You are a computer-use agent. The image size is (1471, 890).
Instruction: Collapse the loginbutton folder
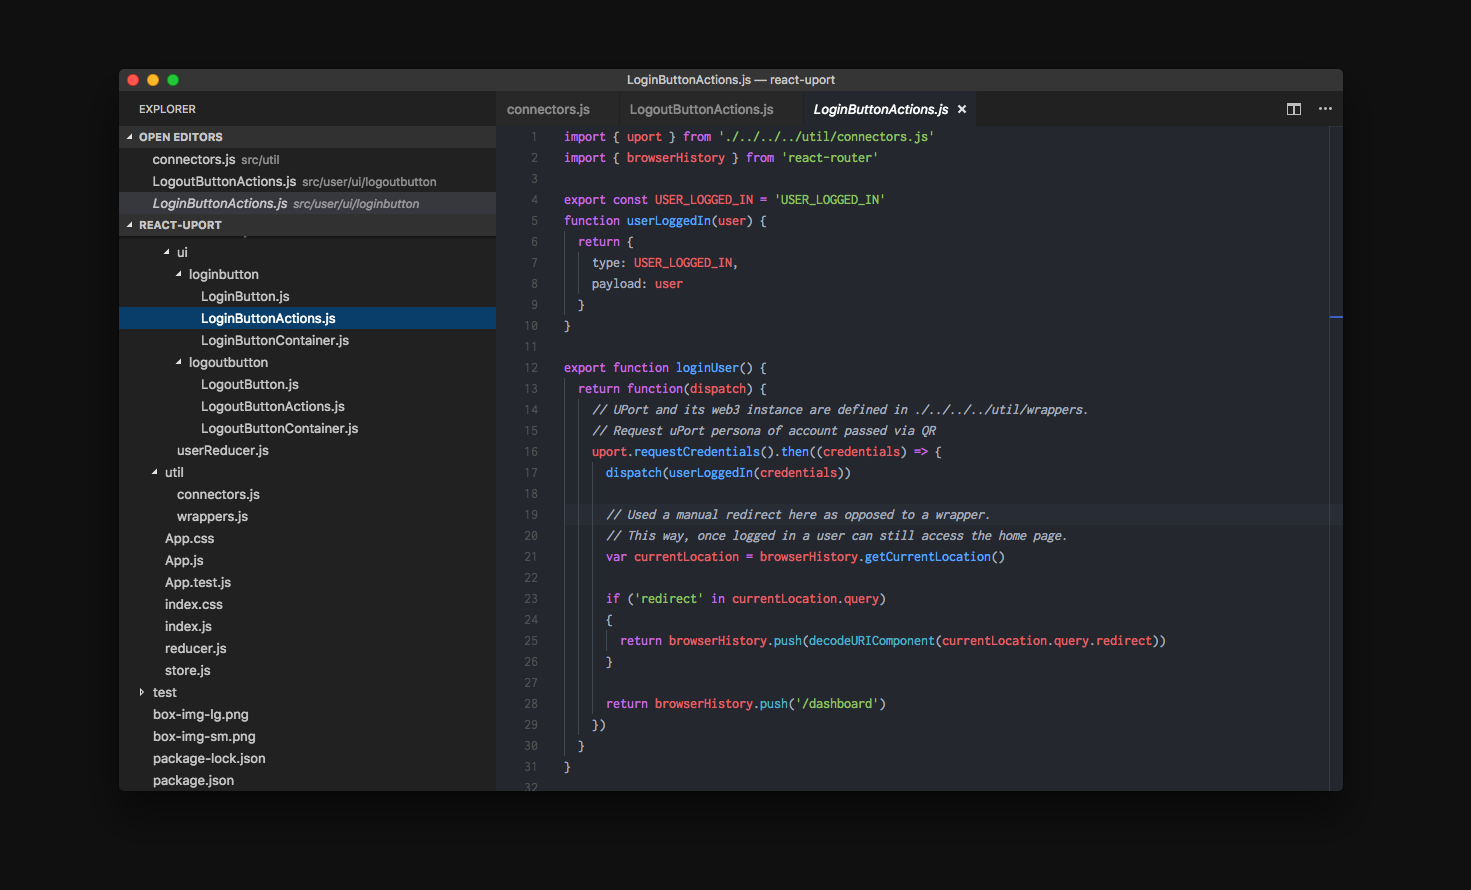[179, 274]
